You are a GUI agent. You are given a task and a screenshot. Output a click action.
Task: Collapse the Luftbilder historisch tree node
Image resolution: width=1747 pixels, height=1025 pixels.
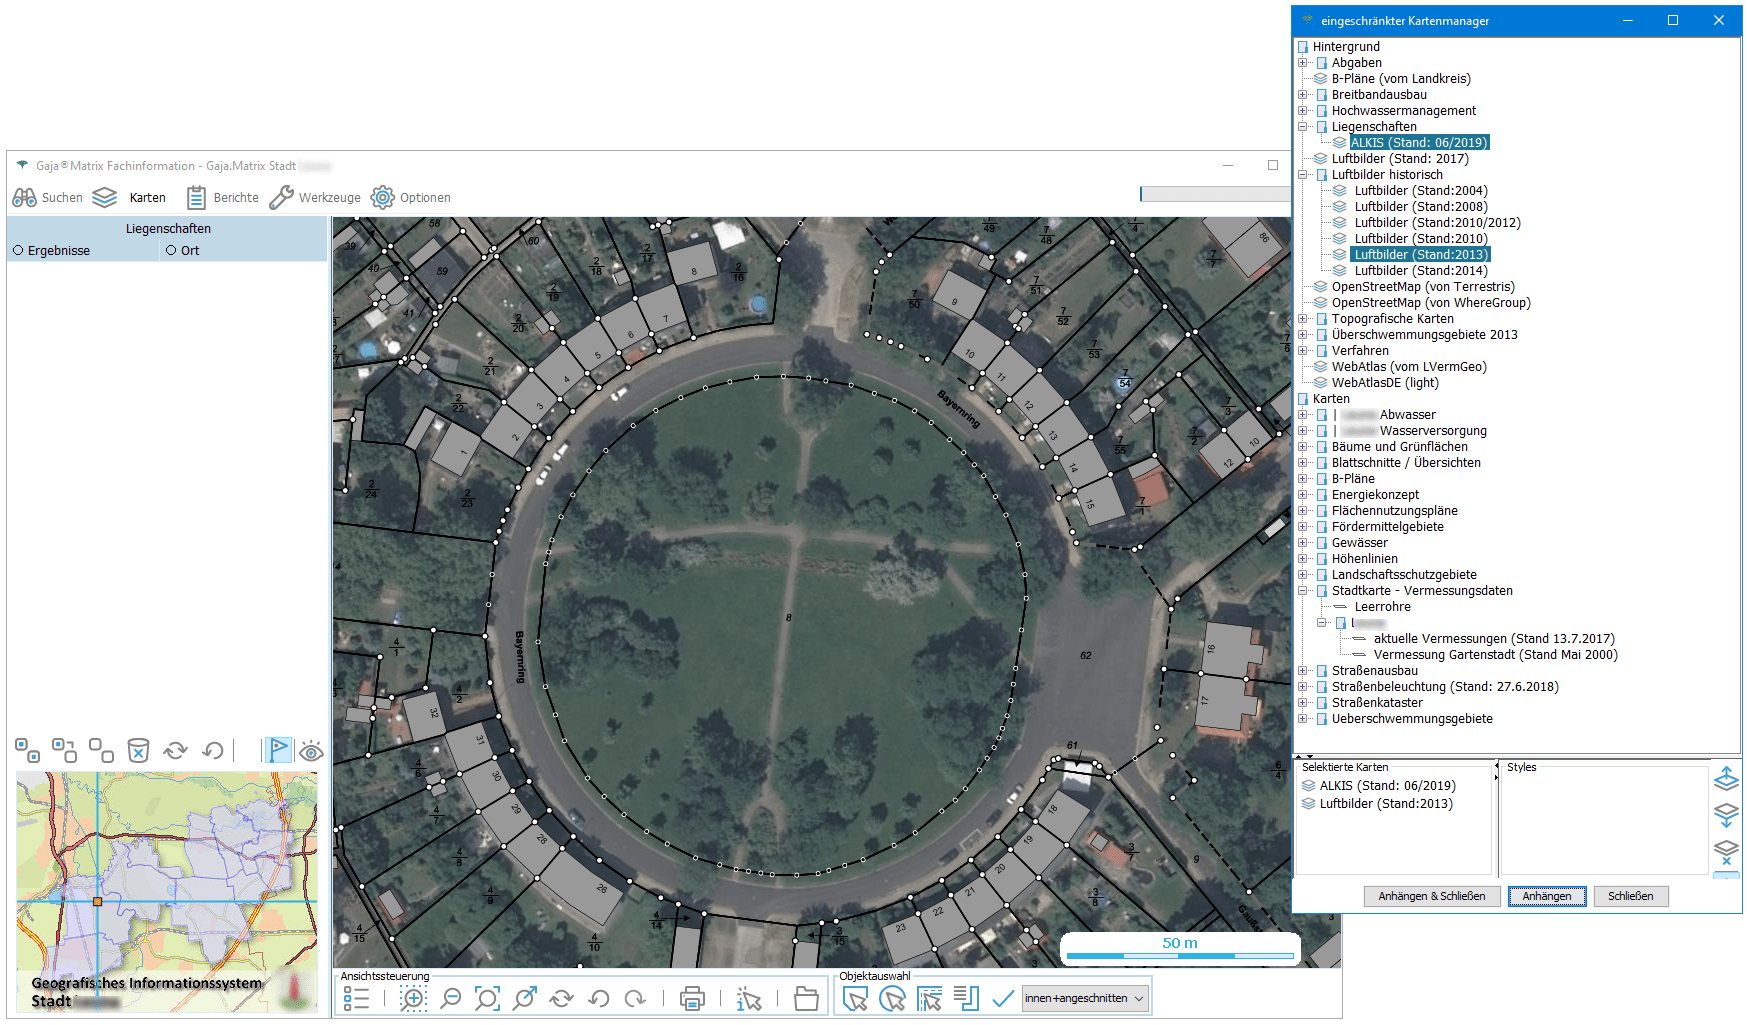pos(1303,175)
